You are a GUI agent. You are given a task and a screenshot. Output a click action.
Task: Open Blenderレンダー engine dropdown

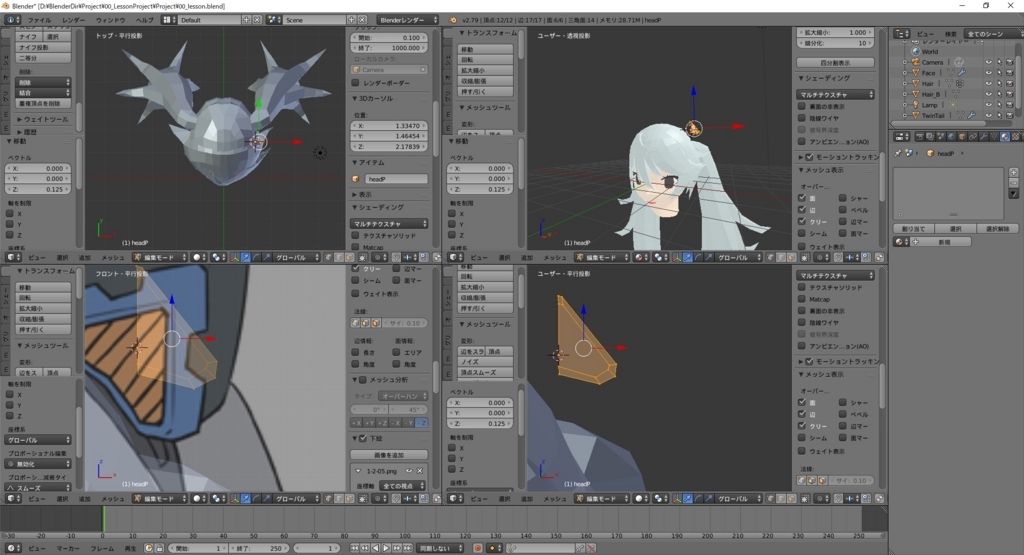coord(408,20)
